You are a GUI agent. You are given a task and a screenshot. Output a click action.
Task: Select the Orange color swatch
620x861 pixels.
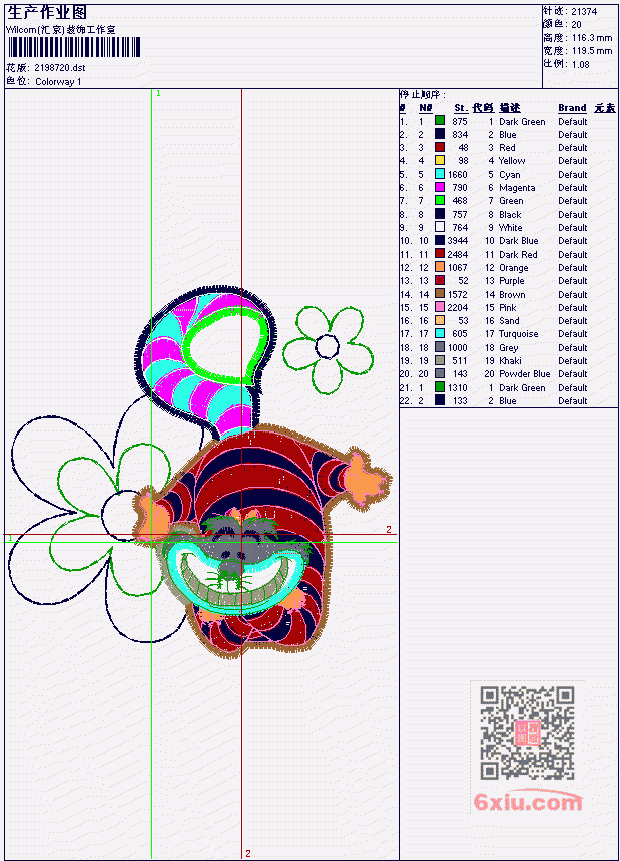(x=440, y=267)
